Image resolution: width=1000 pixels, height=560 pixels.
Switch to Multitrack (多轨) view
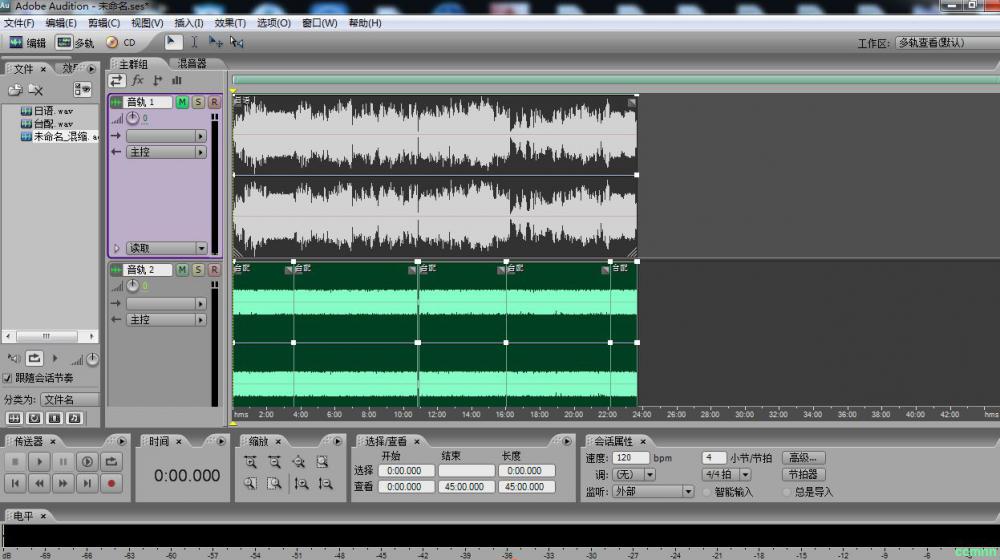(75, 43)
